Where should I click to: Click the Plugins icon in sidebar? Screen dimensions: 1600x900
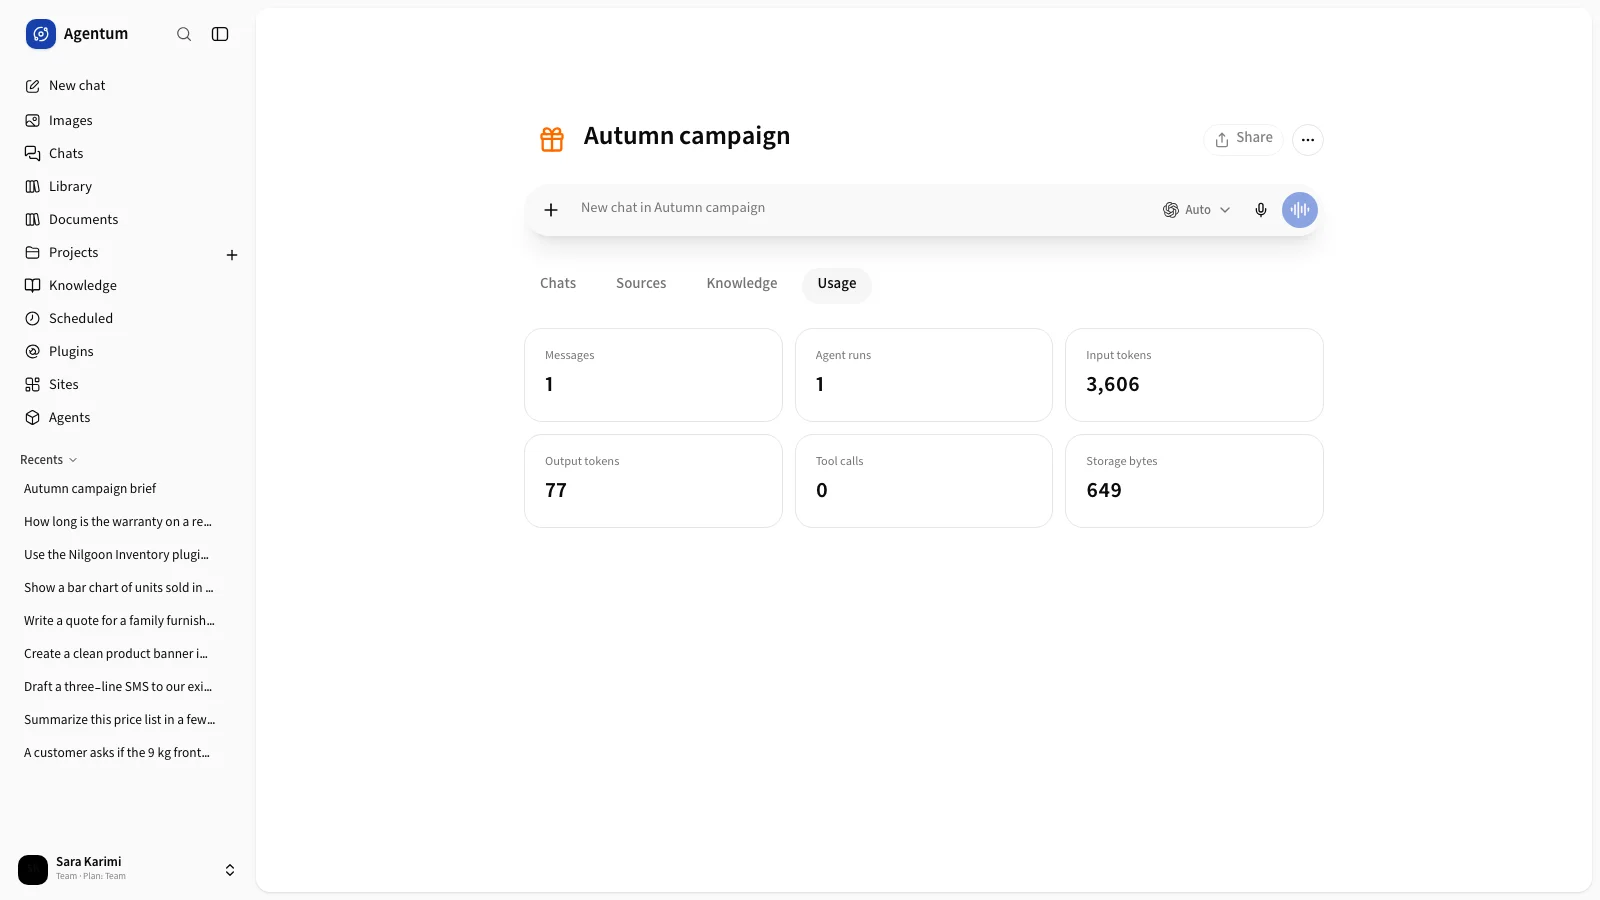(33, 352)
